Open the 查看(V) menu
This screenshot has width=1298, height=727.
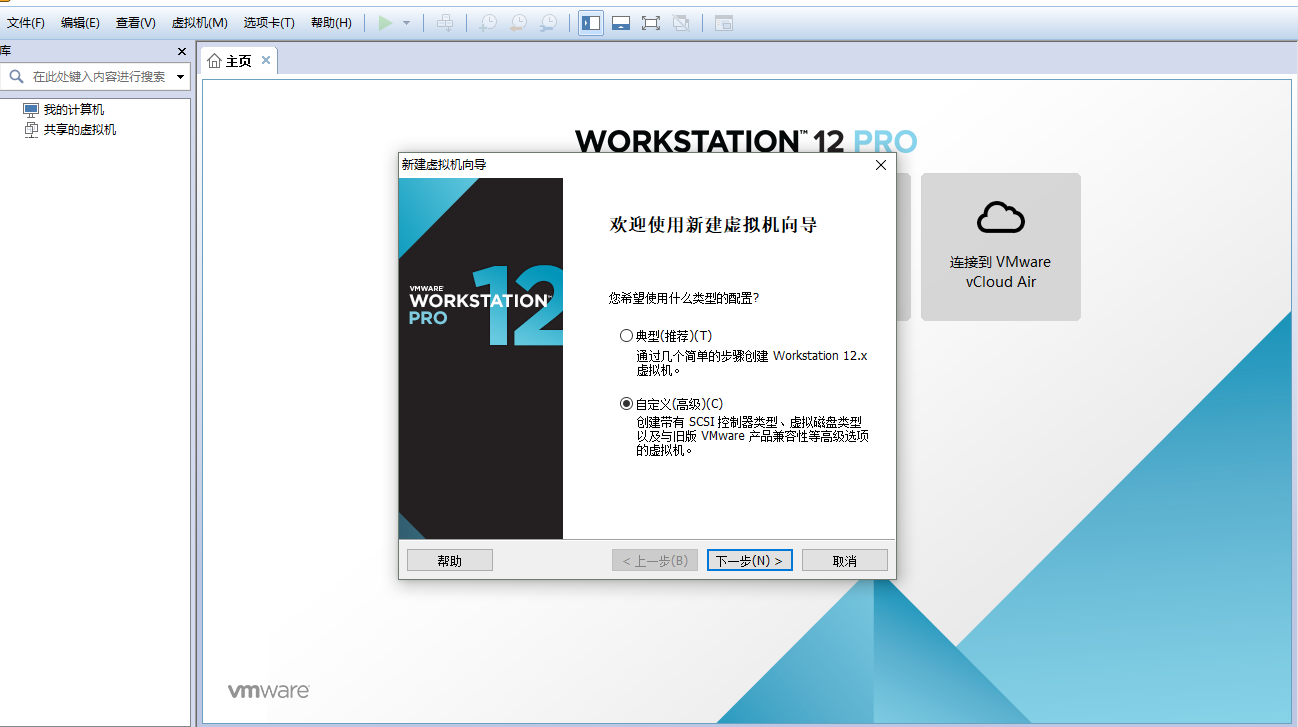coord(135,22)
